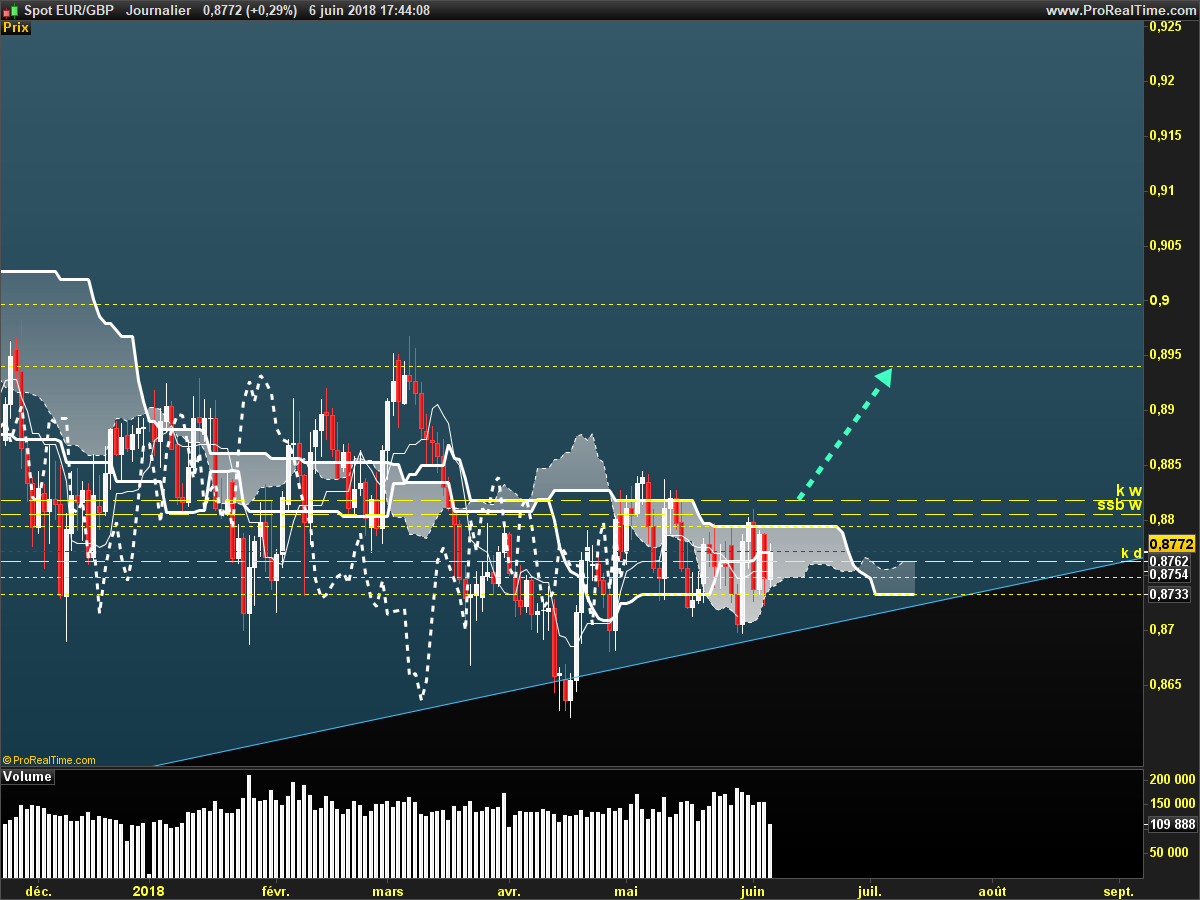Click the 0,91 price axis label
The height and width of the screenshot is (900, 1200).
(1162, 190)
